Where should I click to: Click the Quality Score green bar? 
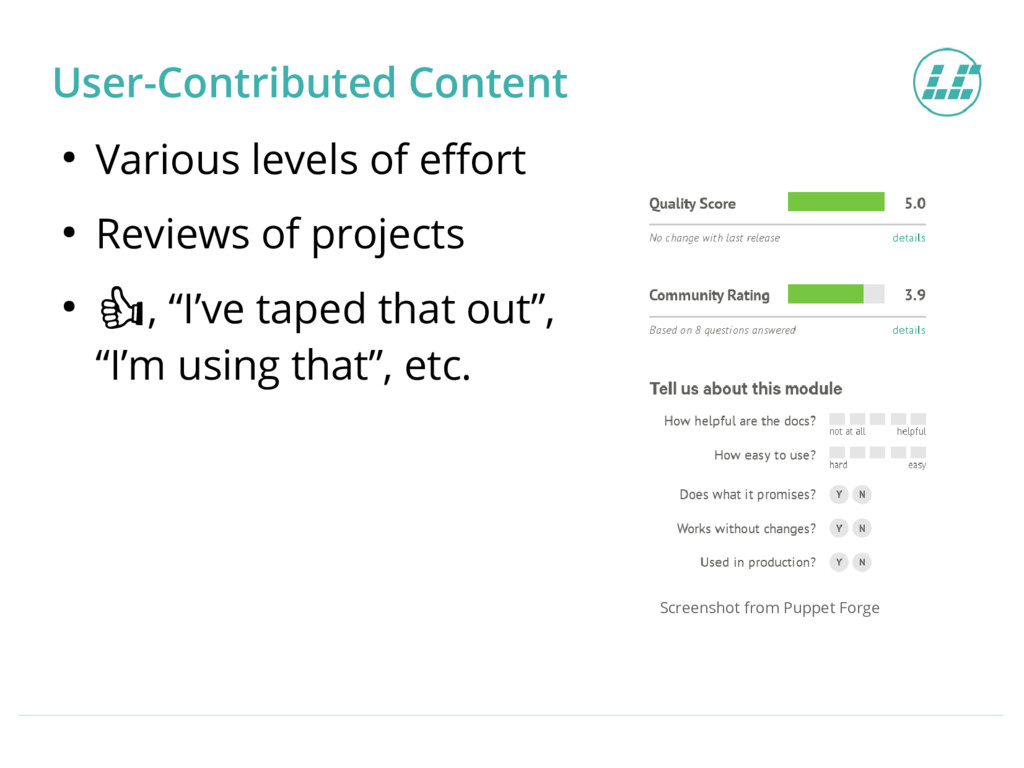[x=836, y=202]
